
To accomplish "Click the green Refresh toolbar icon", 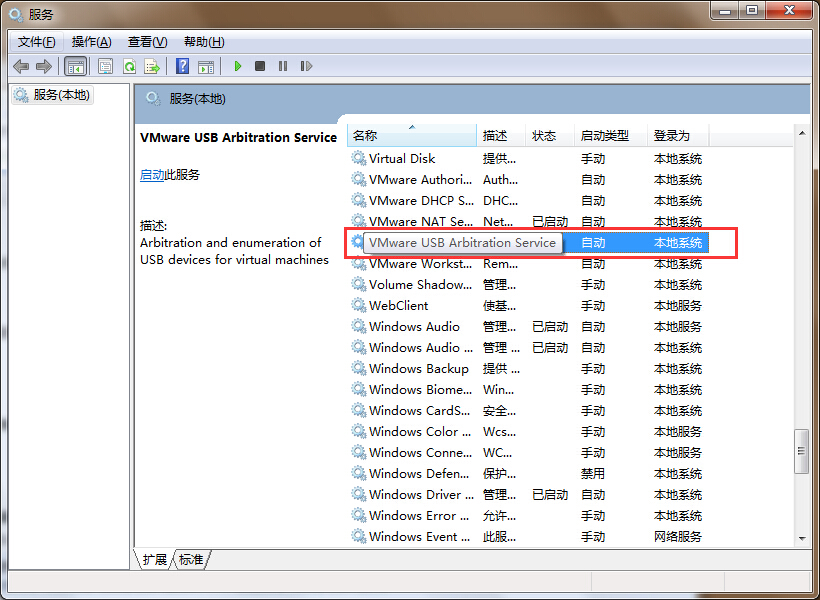I will click(x=129, y=66).
